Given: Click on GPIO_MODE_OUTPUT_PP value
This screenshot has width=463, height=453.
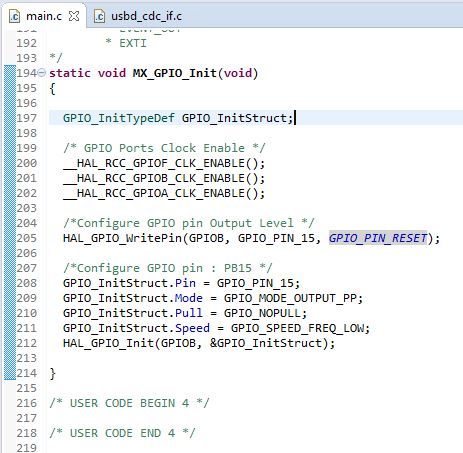Looking at the screenshot, I should 290,298.
